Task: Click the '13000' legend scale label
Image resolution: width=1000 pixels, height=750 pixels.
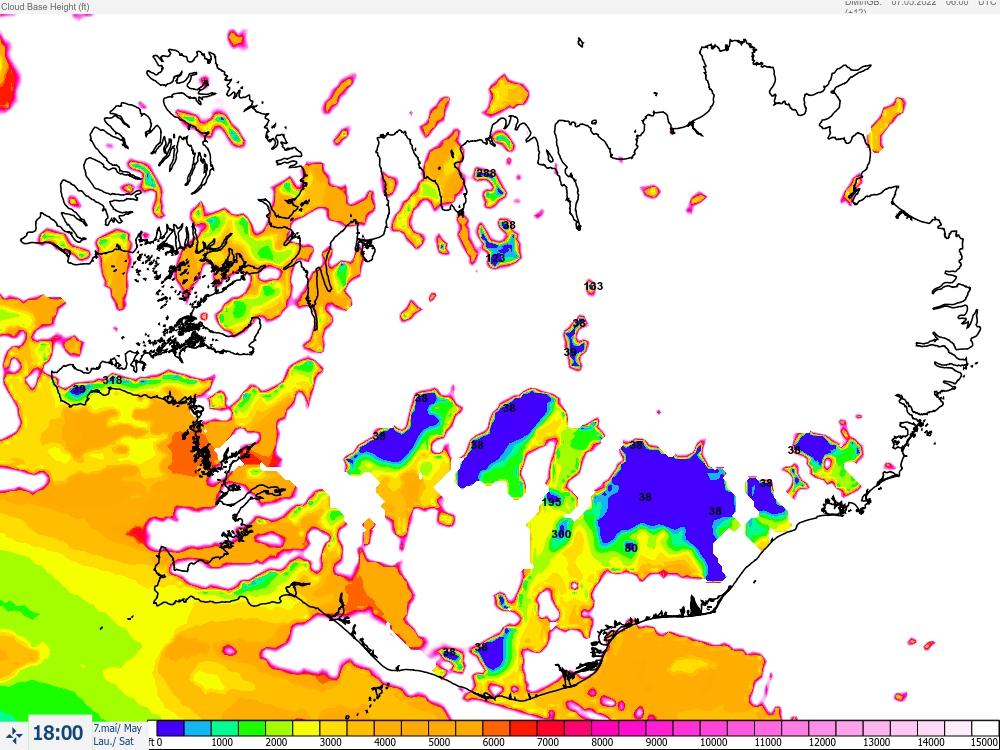Action: click(876, 742)
